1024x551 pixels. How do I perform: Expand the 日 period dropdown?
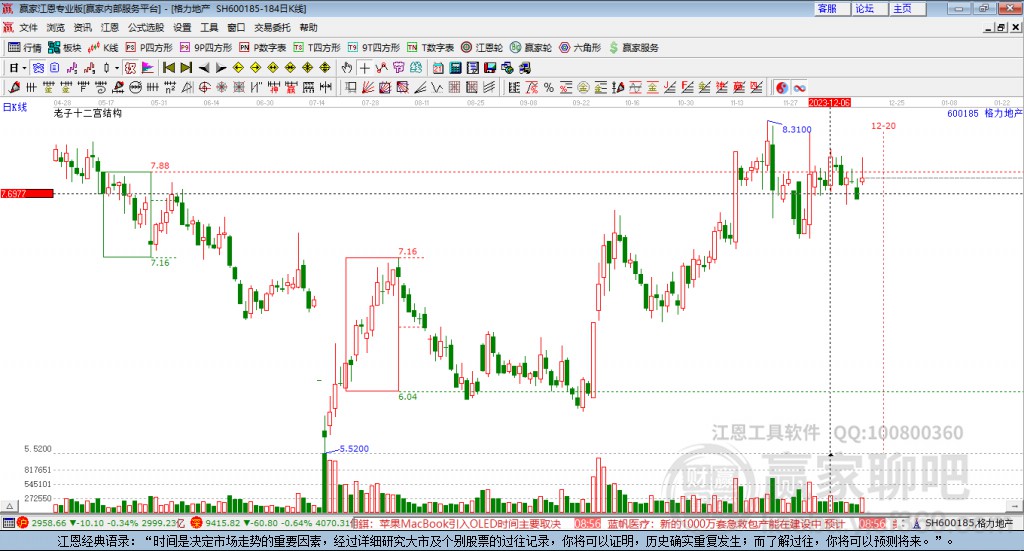click(x=24, y=68)
